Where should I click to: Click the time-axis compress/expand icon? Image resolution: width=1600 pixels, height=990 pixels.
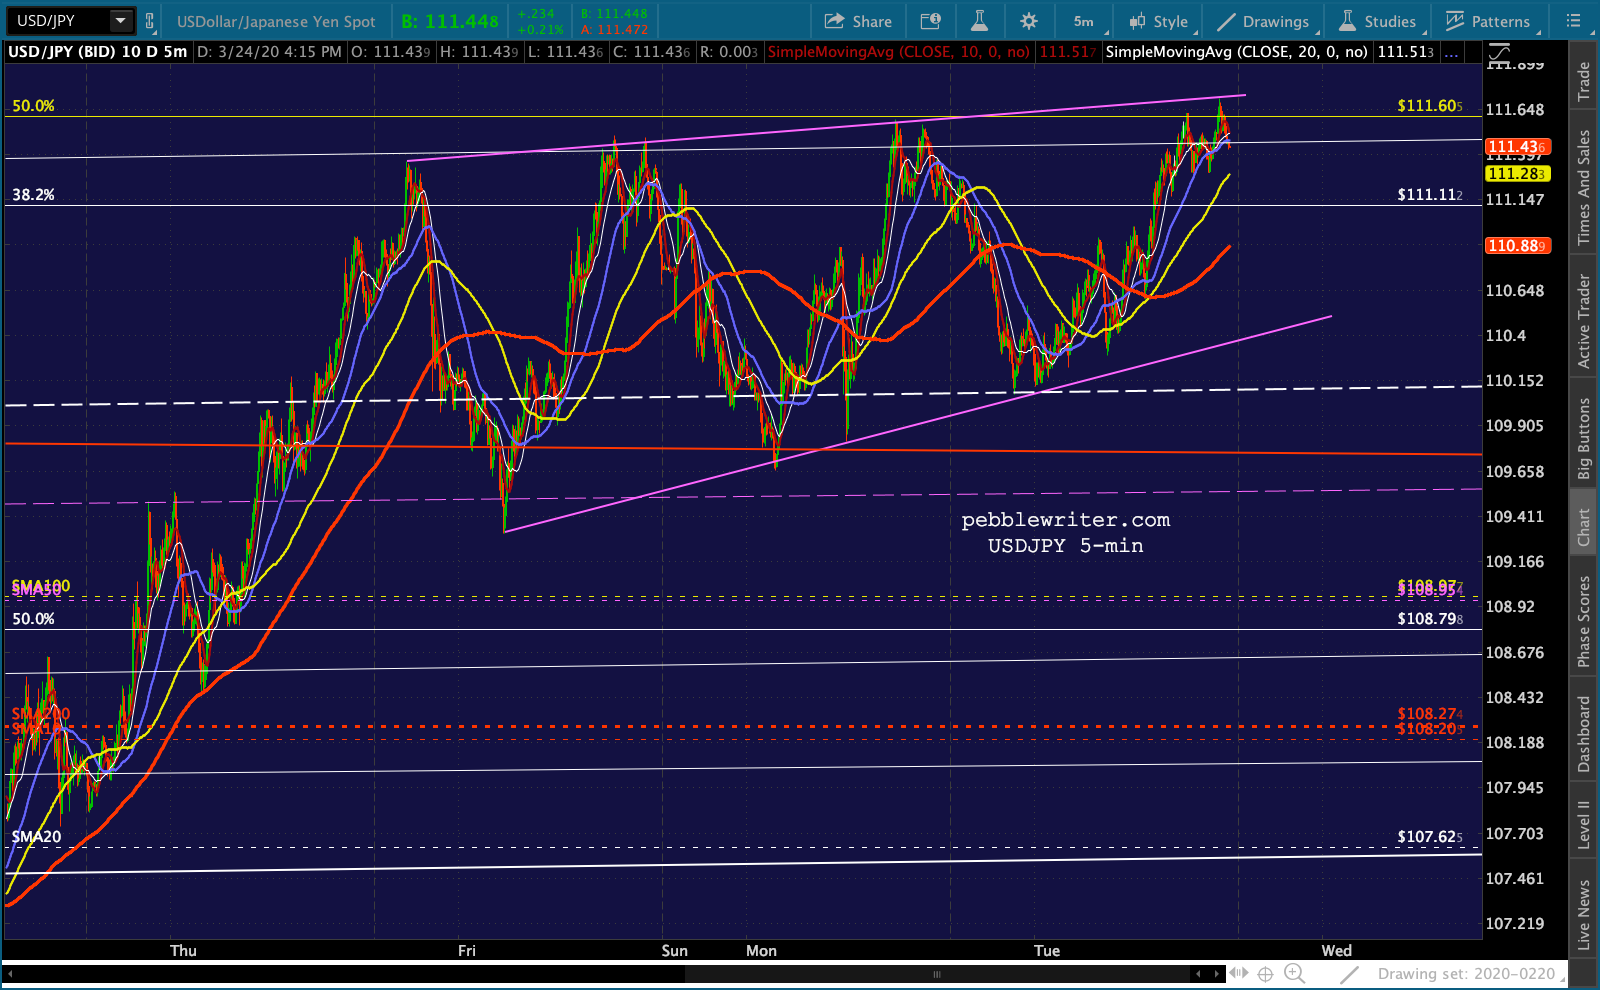point(1240,973)
